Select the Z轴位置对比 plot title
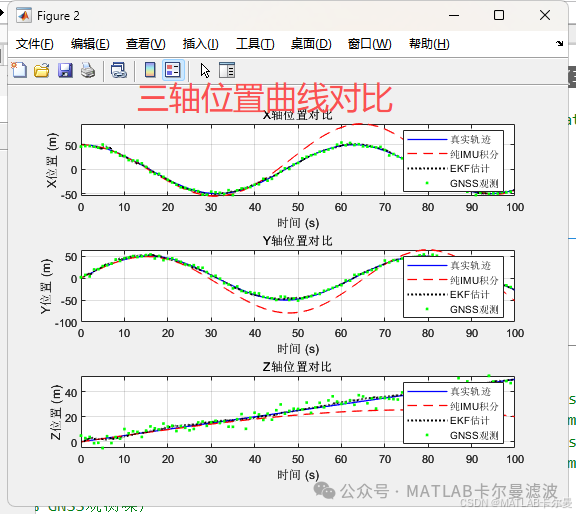Image resolution: width=576 pixels, height=514 pixels. click(x=297, y=367)
